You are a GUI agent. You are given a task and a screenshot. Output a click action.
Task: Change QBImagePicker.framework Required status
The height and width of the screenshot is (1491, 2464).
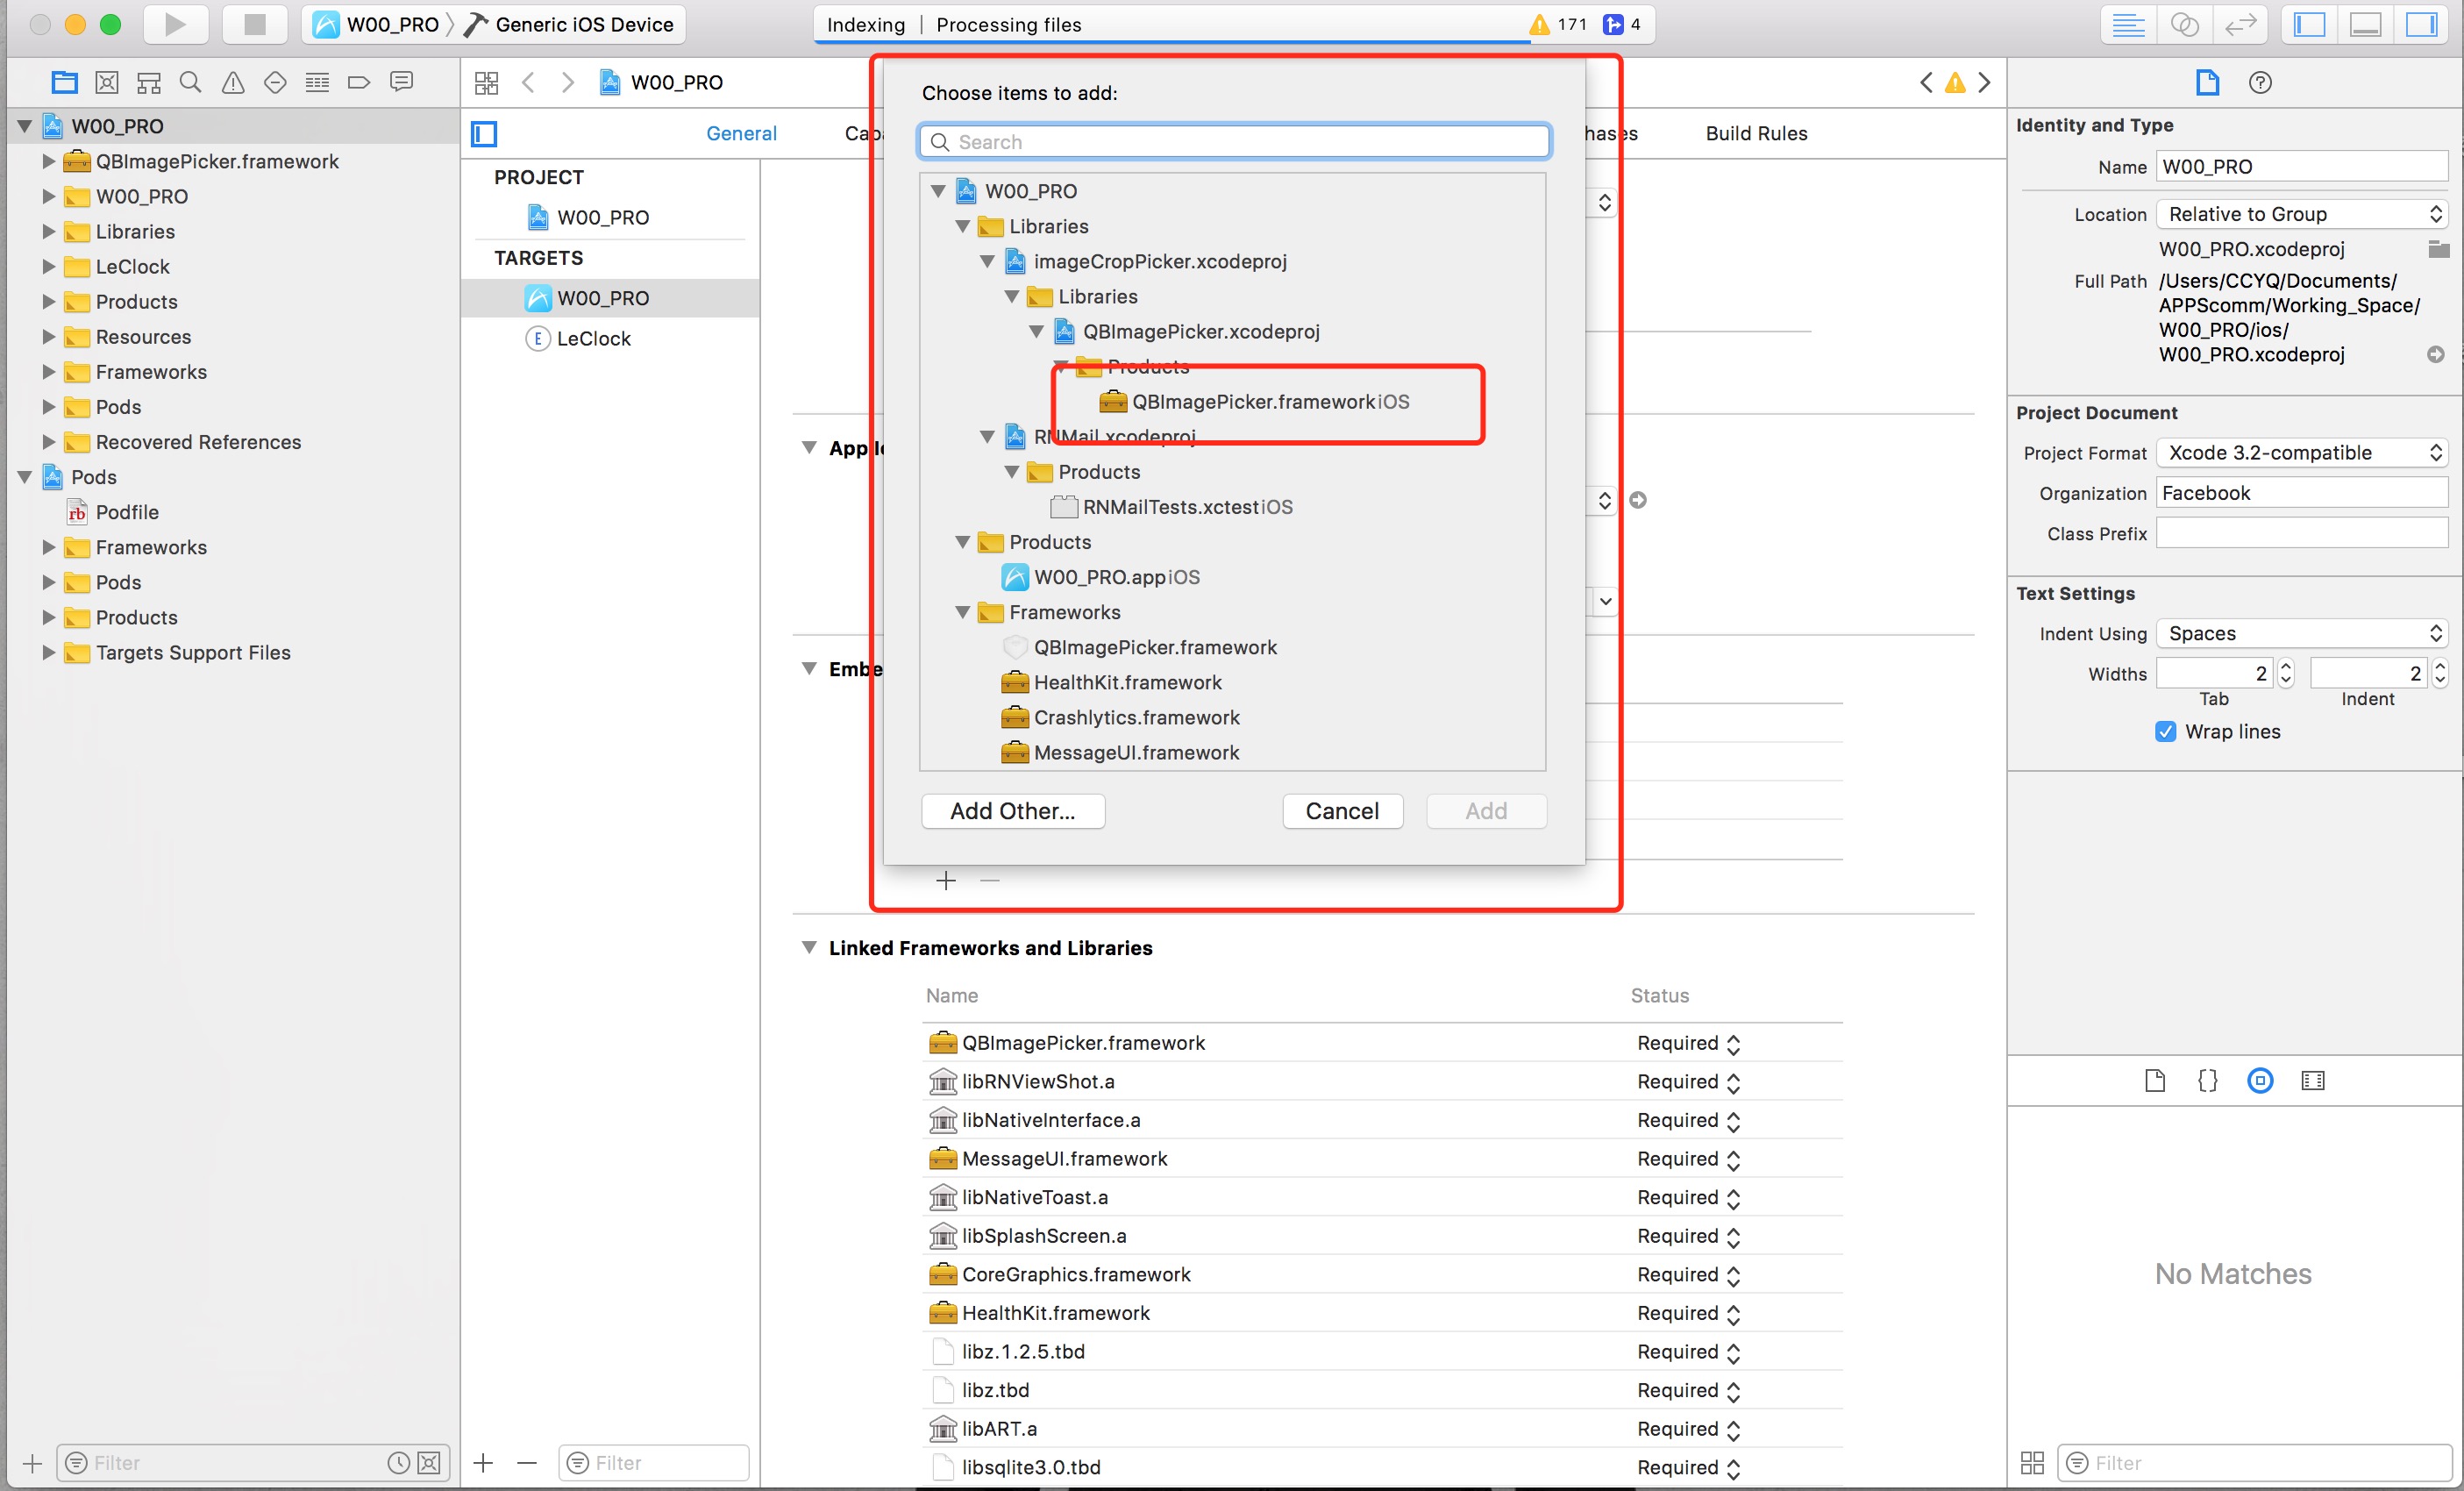click(1689, 1043)
